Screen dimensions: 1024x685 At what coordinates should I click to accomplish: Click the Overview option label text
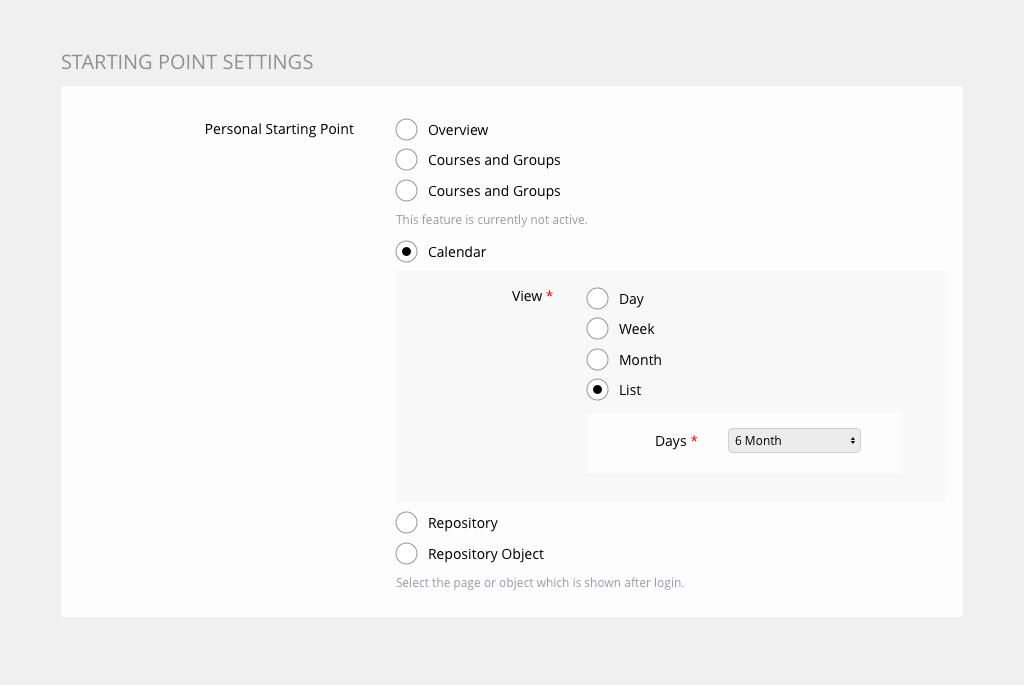pyautogui.click(x=458, y=130)
